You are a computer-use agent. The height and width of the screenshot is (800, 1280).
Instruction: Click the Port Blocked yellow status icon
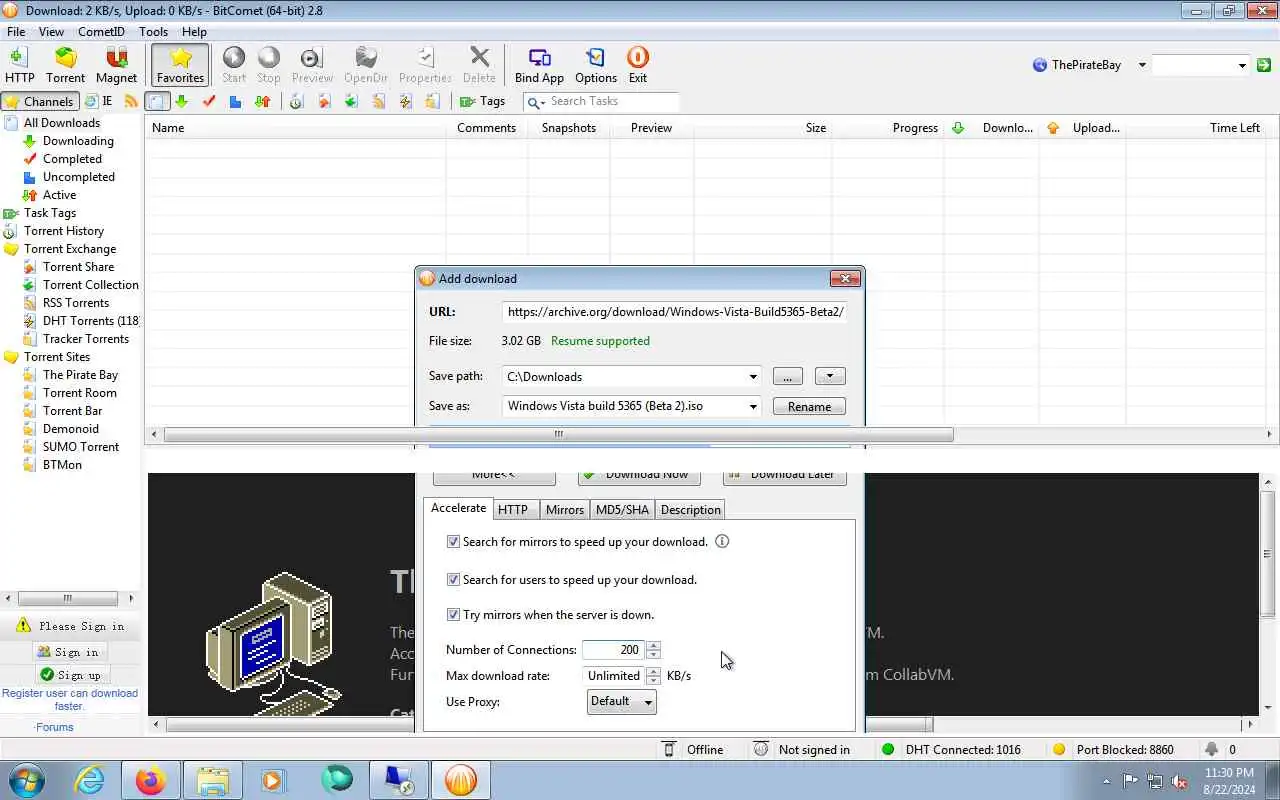point(1059,749)
